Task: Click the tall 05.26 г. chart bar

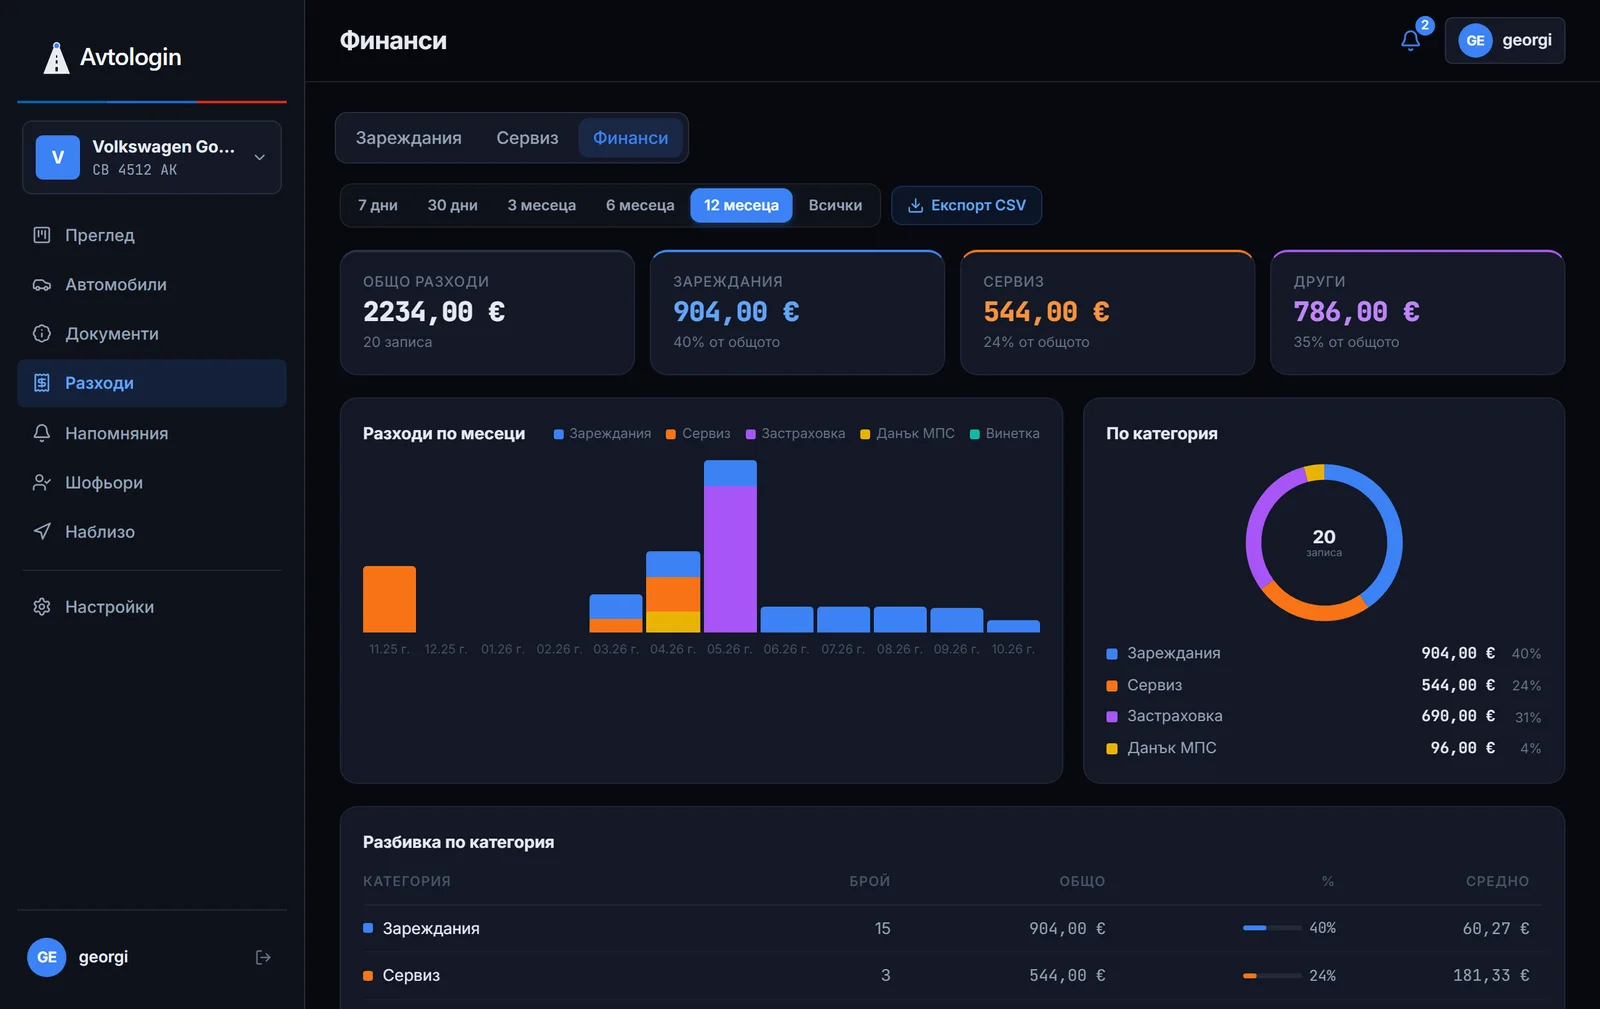Action: pyautogui.click(x=730, y=546)
